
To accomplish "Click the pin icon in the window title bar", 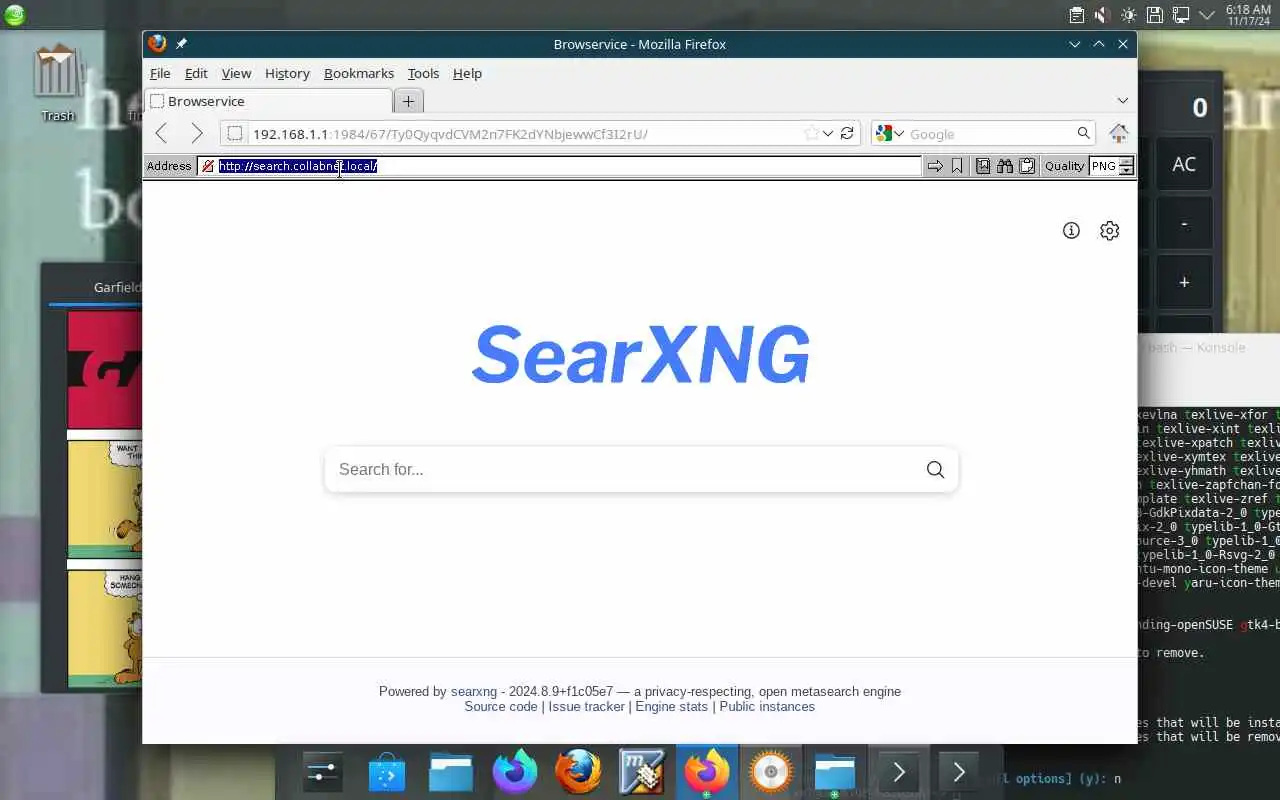I will [x=181, y=44].
